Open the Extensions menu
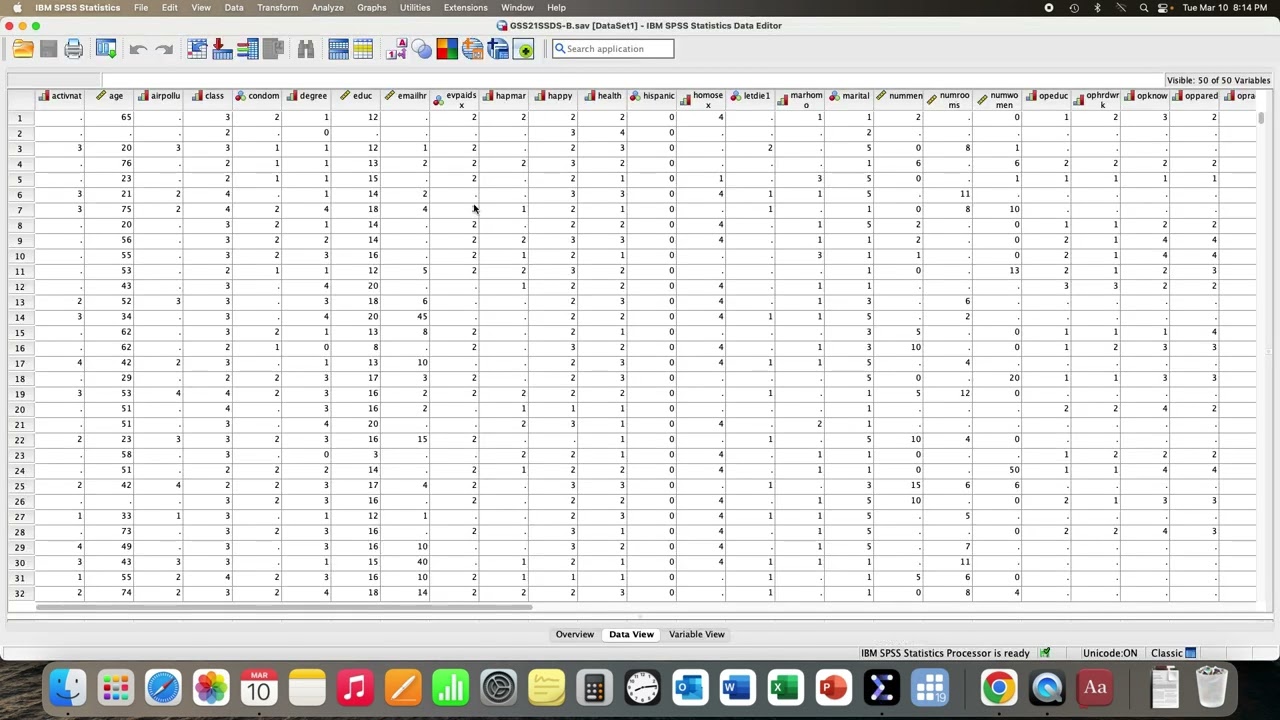1280x720 pixels. (465, 7)
